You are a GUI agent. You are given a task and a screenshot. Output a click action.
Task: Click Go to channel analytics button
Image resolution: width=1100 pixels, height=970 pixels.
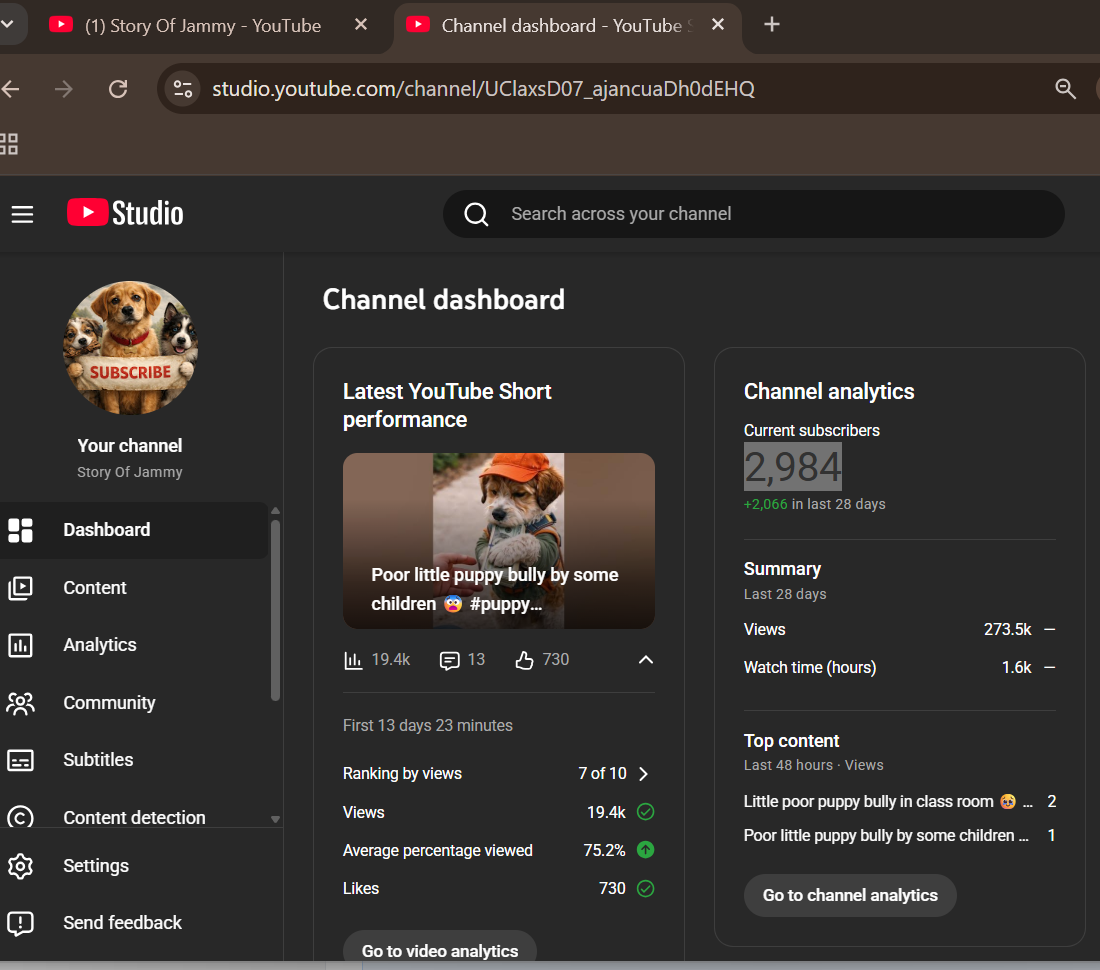pyautogui.click(x=850, y=896)
